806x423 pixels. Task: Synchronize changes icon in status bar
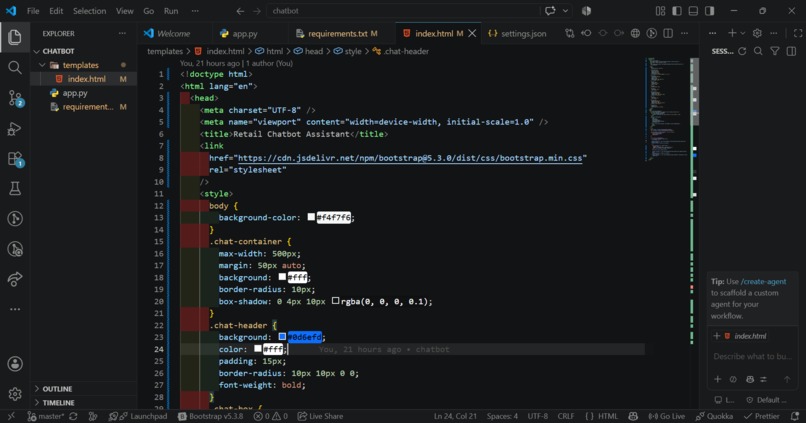pos(74,416)
